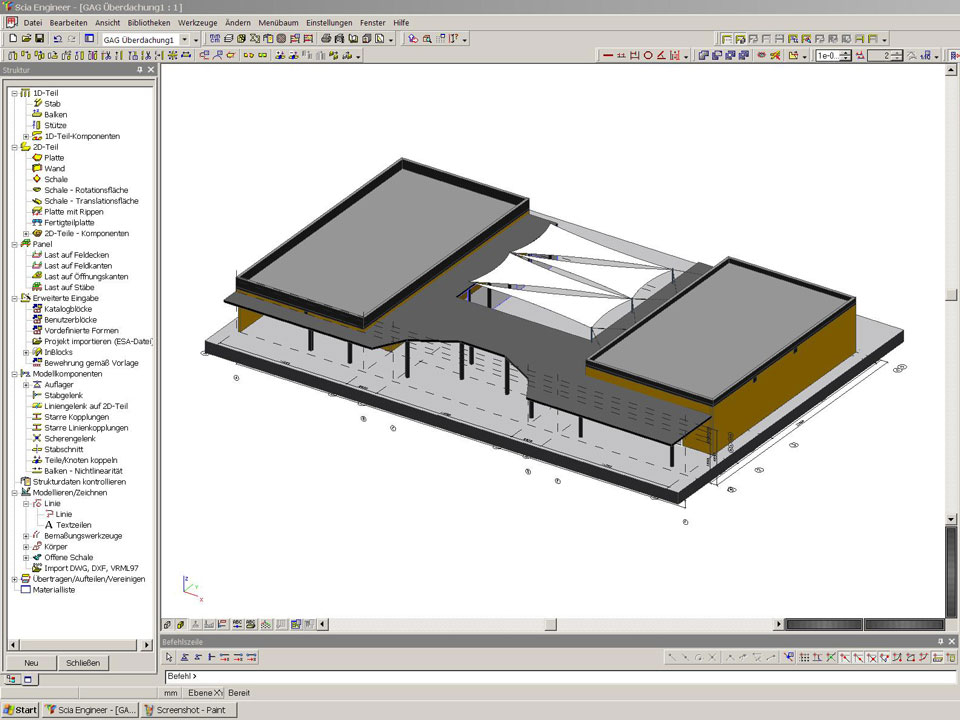Open the Menübaum menu

point(277,22)
